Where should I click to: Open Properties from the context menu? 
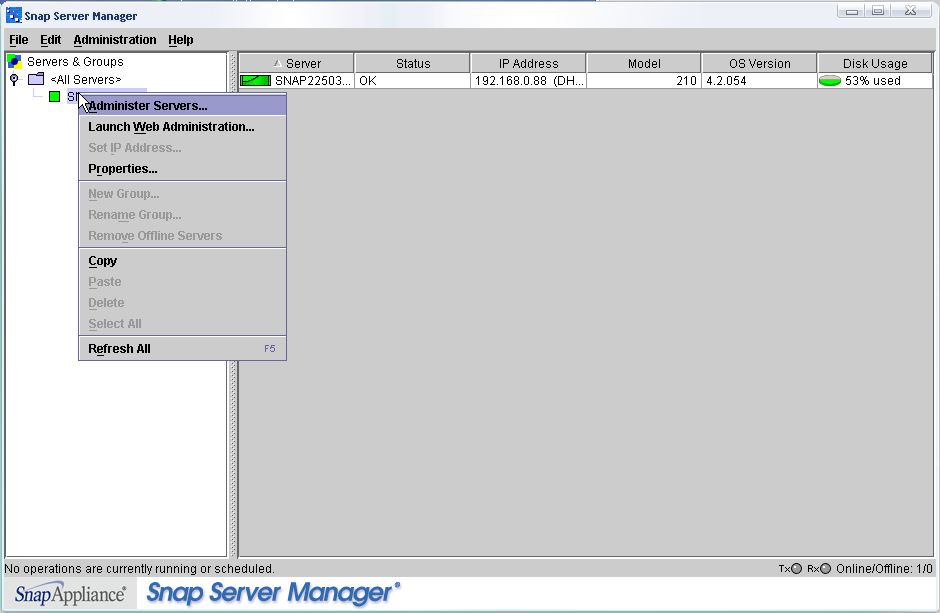point(182,168)
